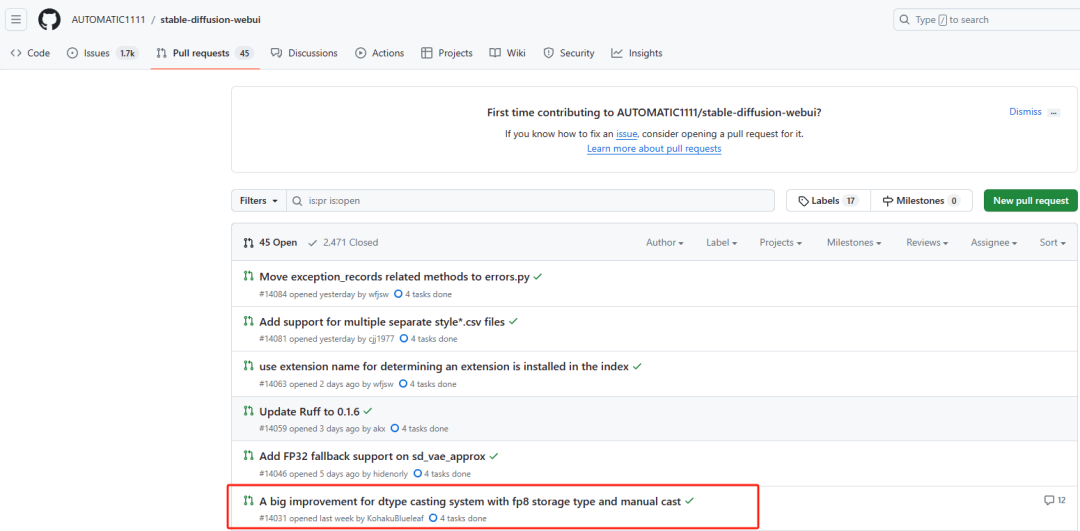Click 4 tasks done on PR #14059
Screen dimensions: 1080x531
click(x=419, y=428)
